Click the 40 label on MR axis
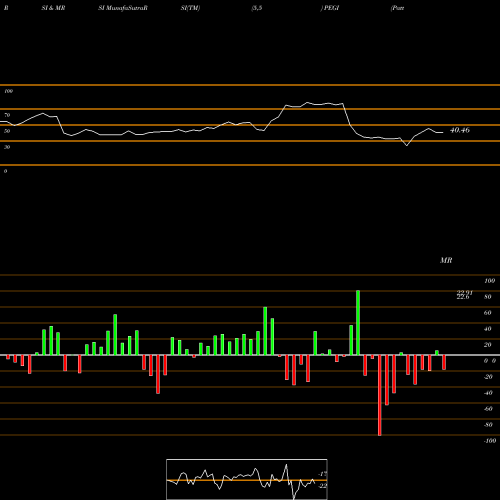This screenshot has height=500, width=500. [x=488, y=329]
